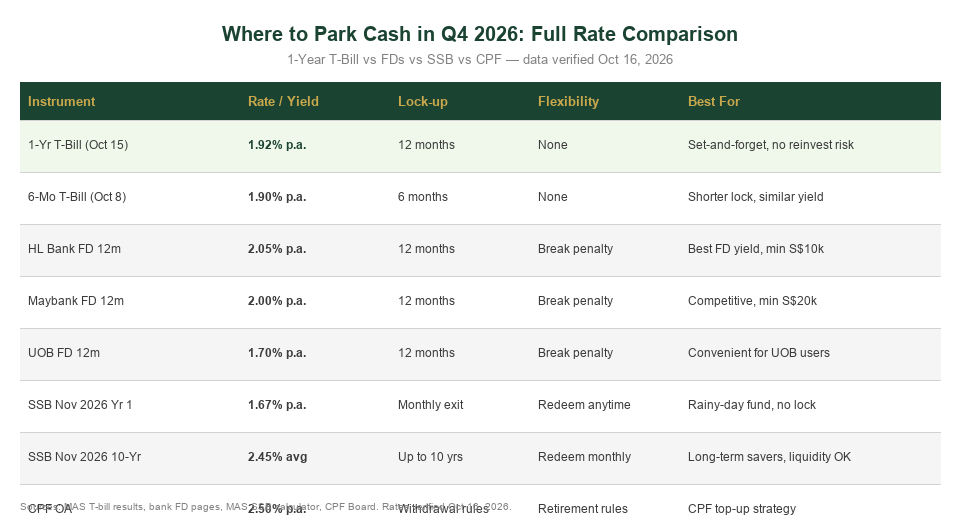
Task: Click 'Convenient for UOB users' cell
Action: 758,353
